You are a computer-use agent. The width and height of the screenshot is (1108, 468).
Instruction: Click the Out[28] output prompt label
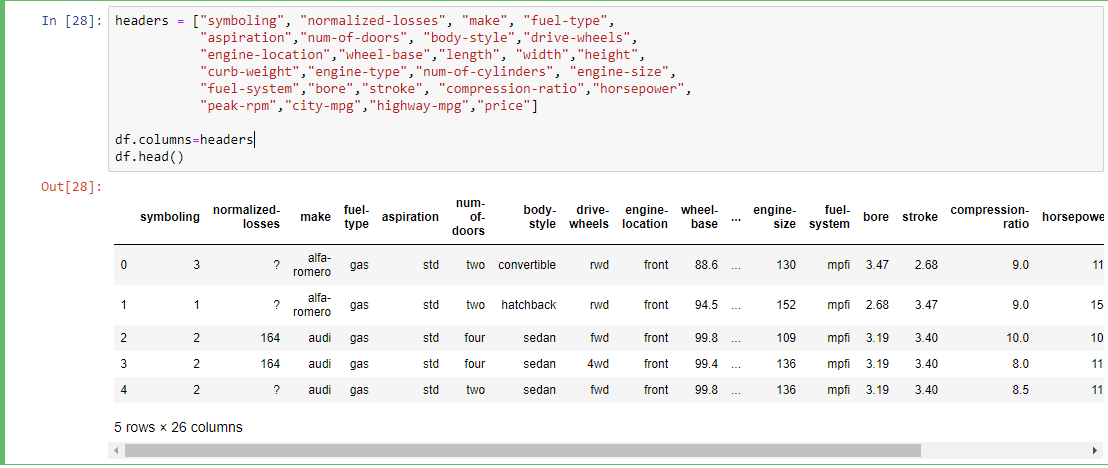[x=72, y=187]
